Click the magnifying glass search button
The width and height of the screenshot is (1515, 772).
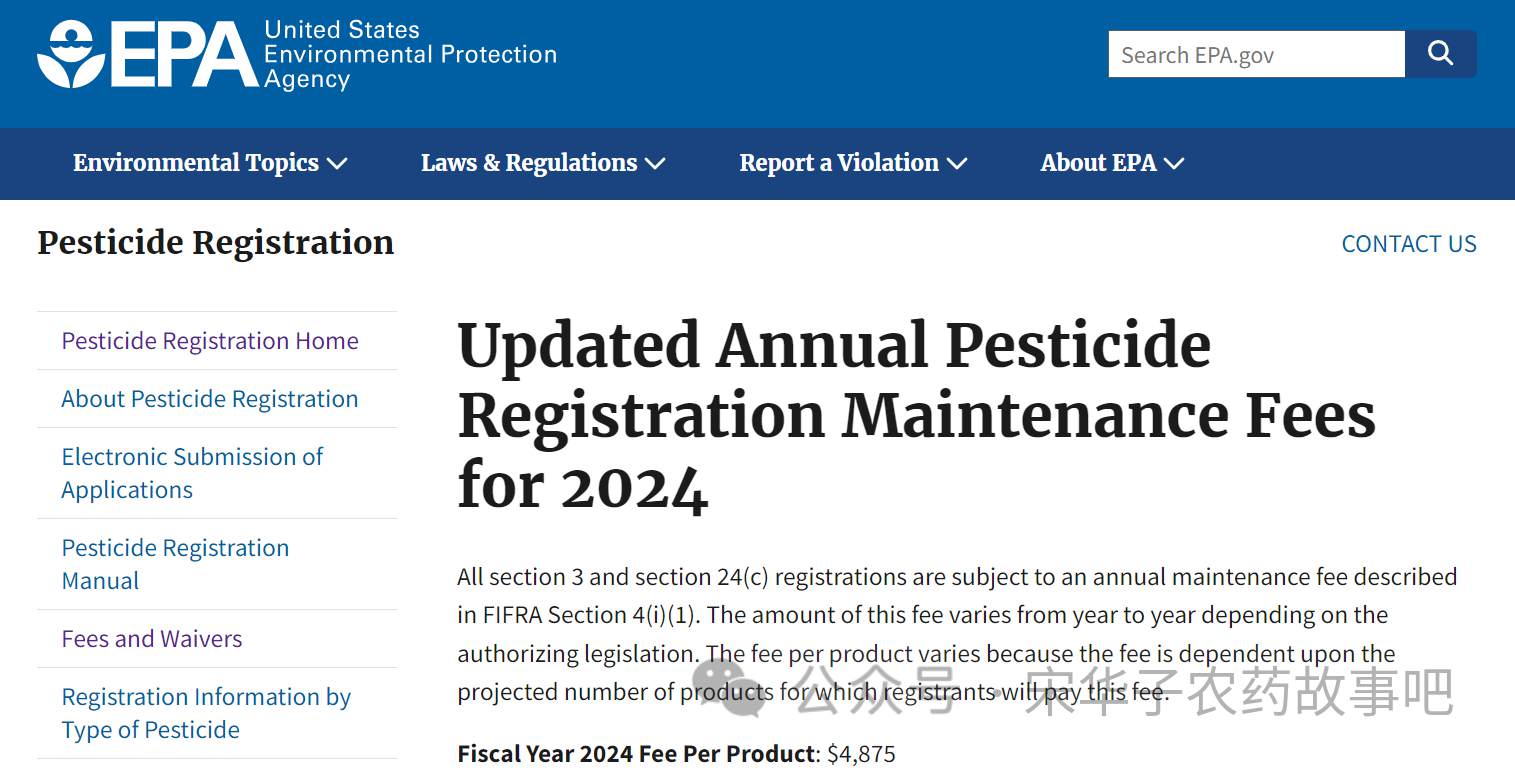(1440, 54)
